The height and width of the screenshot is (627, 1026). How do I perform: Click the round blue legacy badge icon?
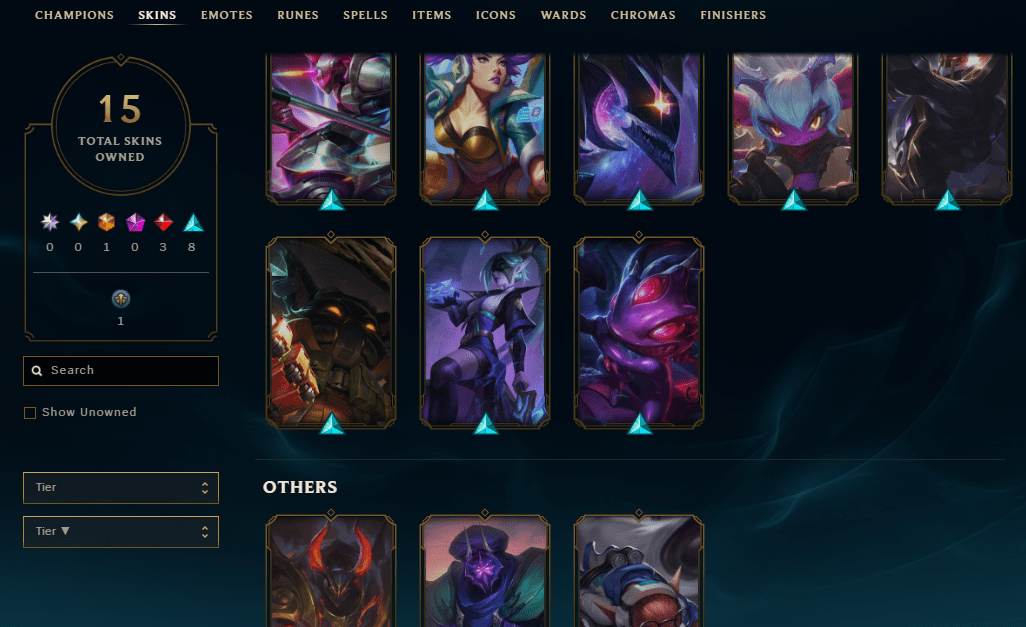pos(121,299)
